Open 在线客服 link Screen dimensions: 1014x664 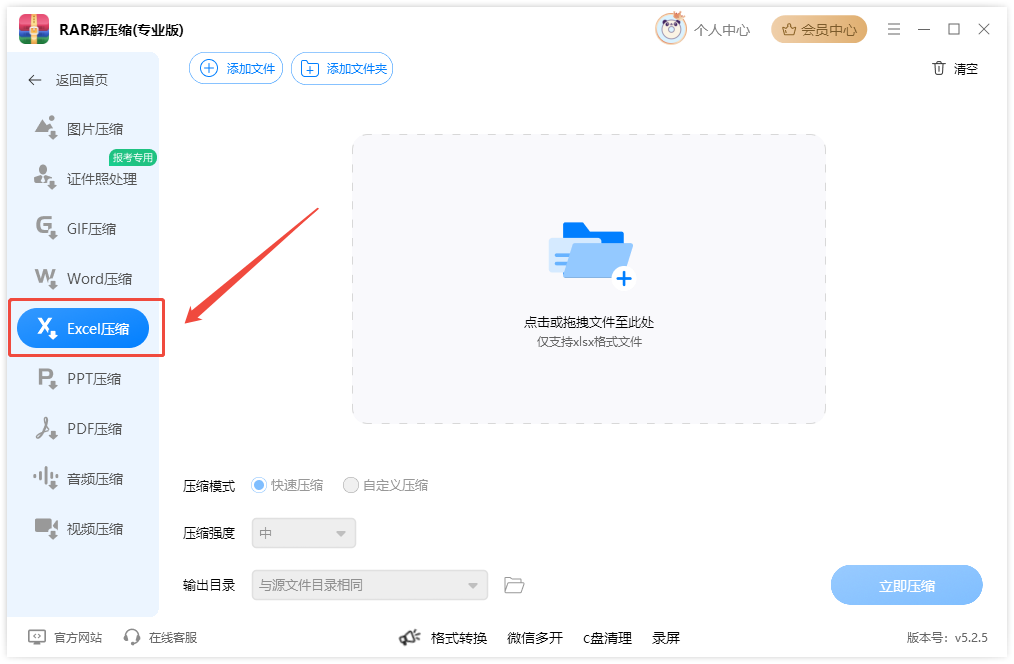click(x=173, y=638)
